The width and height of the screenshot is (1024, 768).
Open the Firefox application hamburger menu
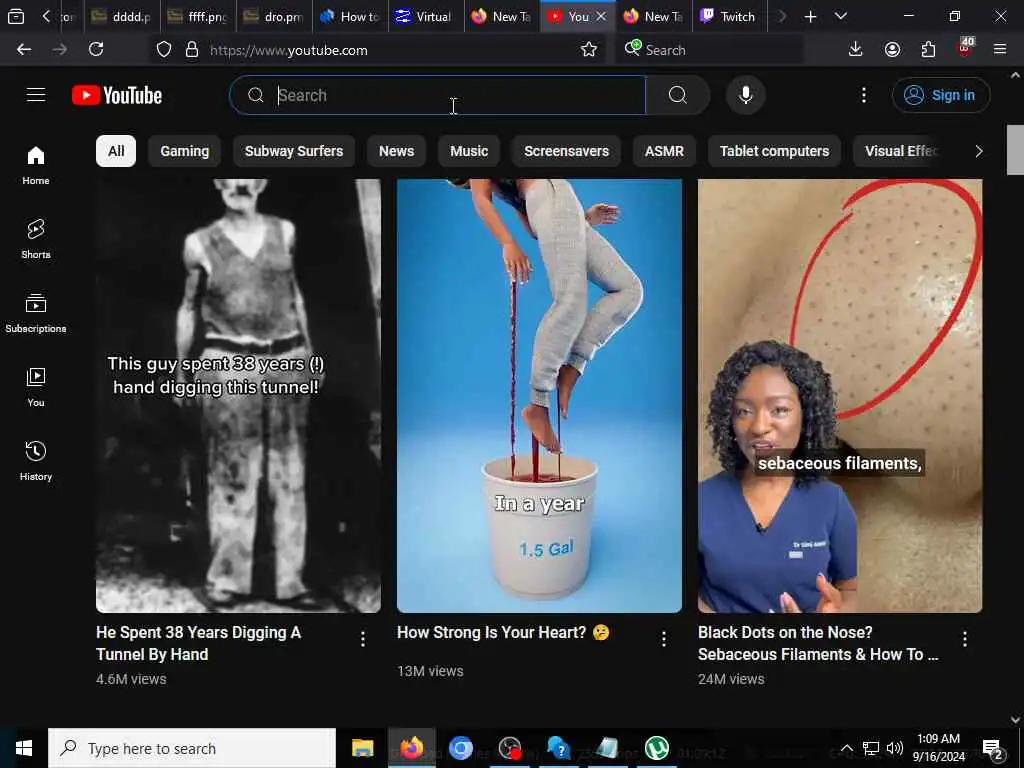pos(1000,50)
